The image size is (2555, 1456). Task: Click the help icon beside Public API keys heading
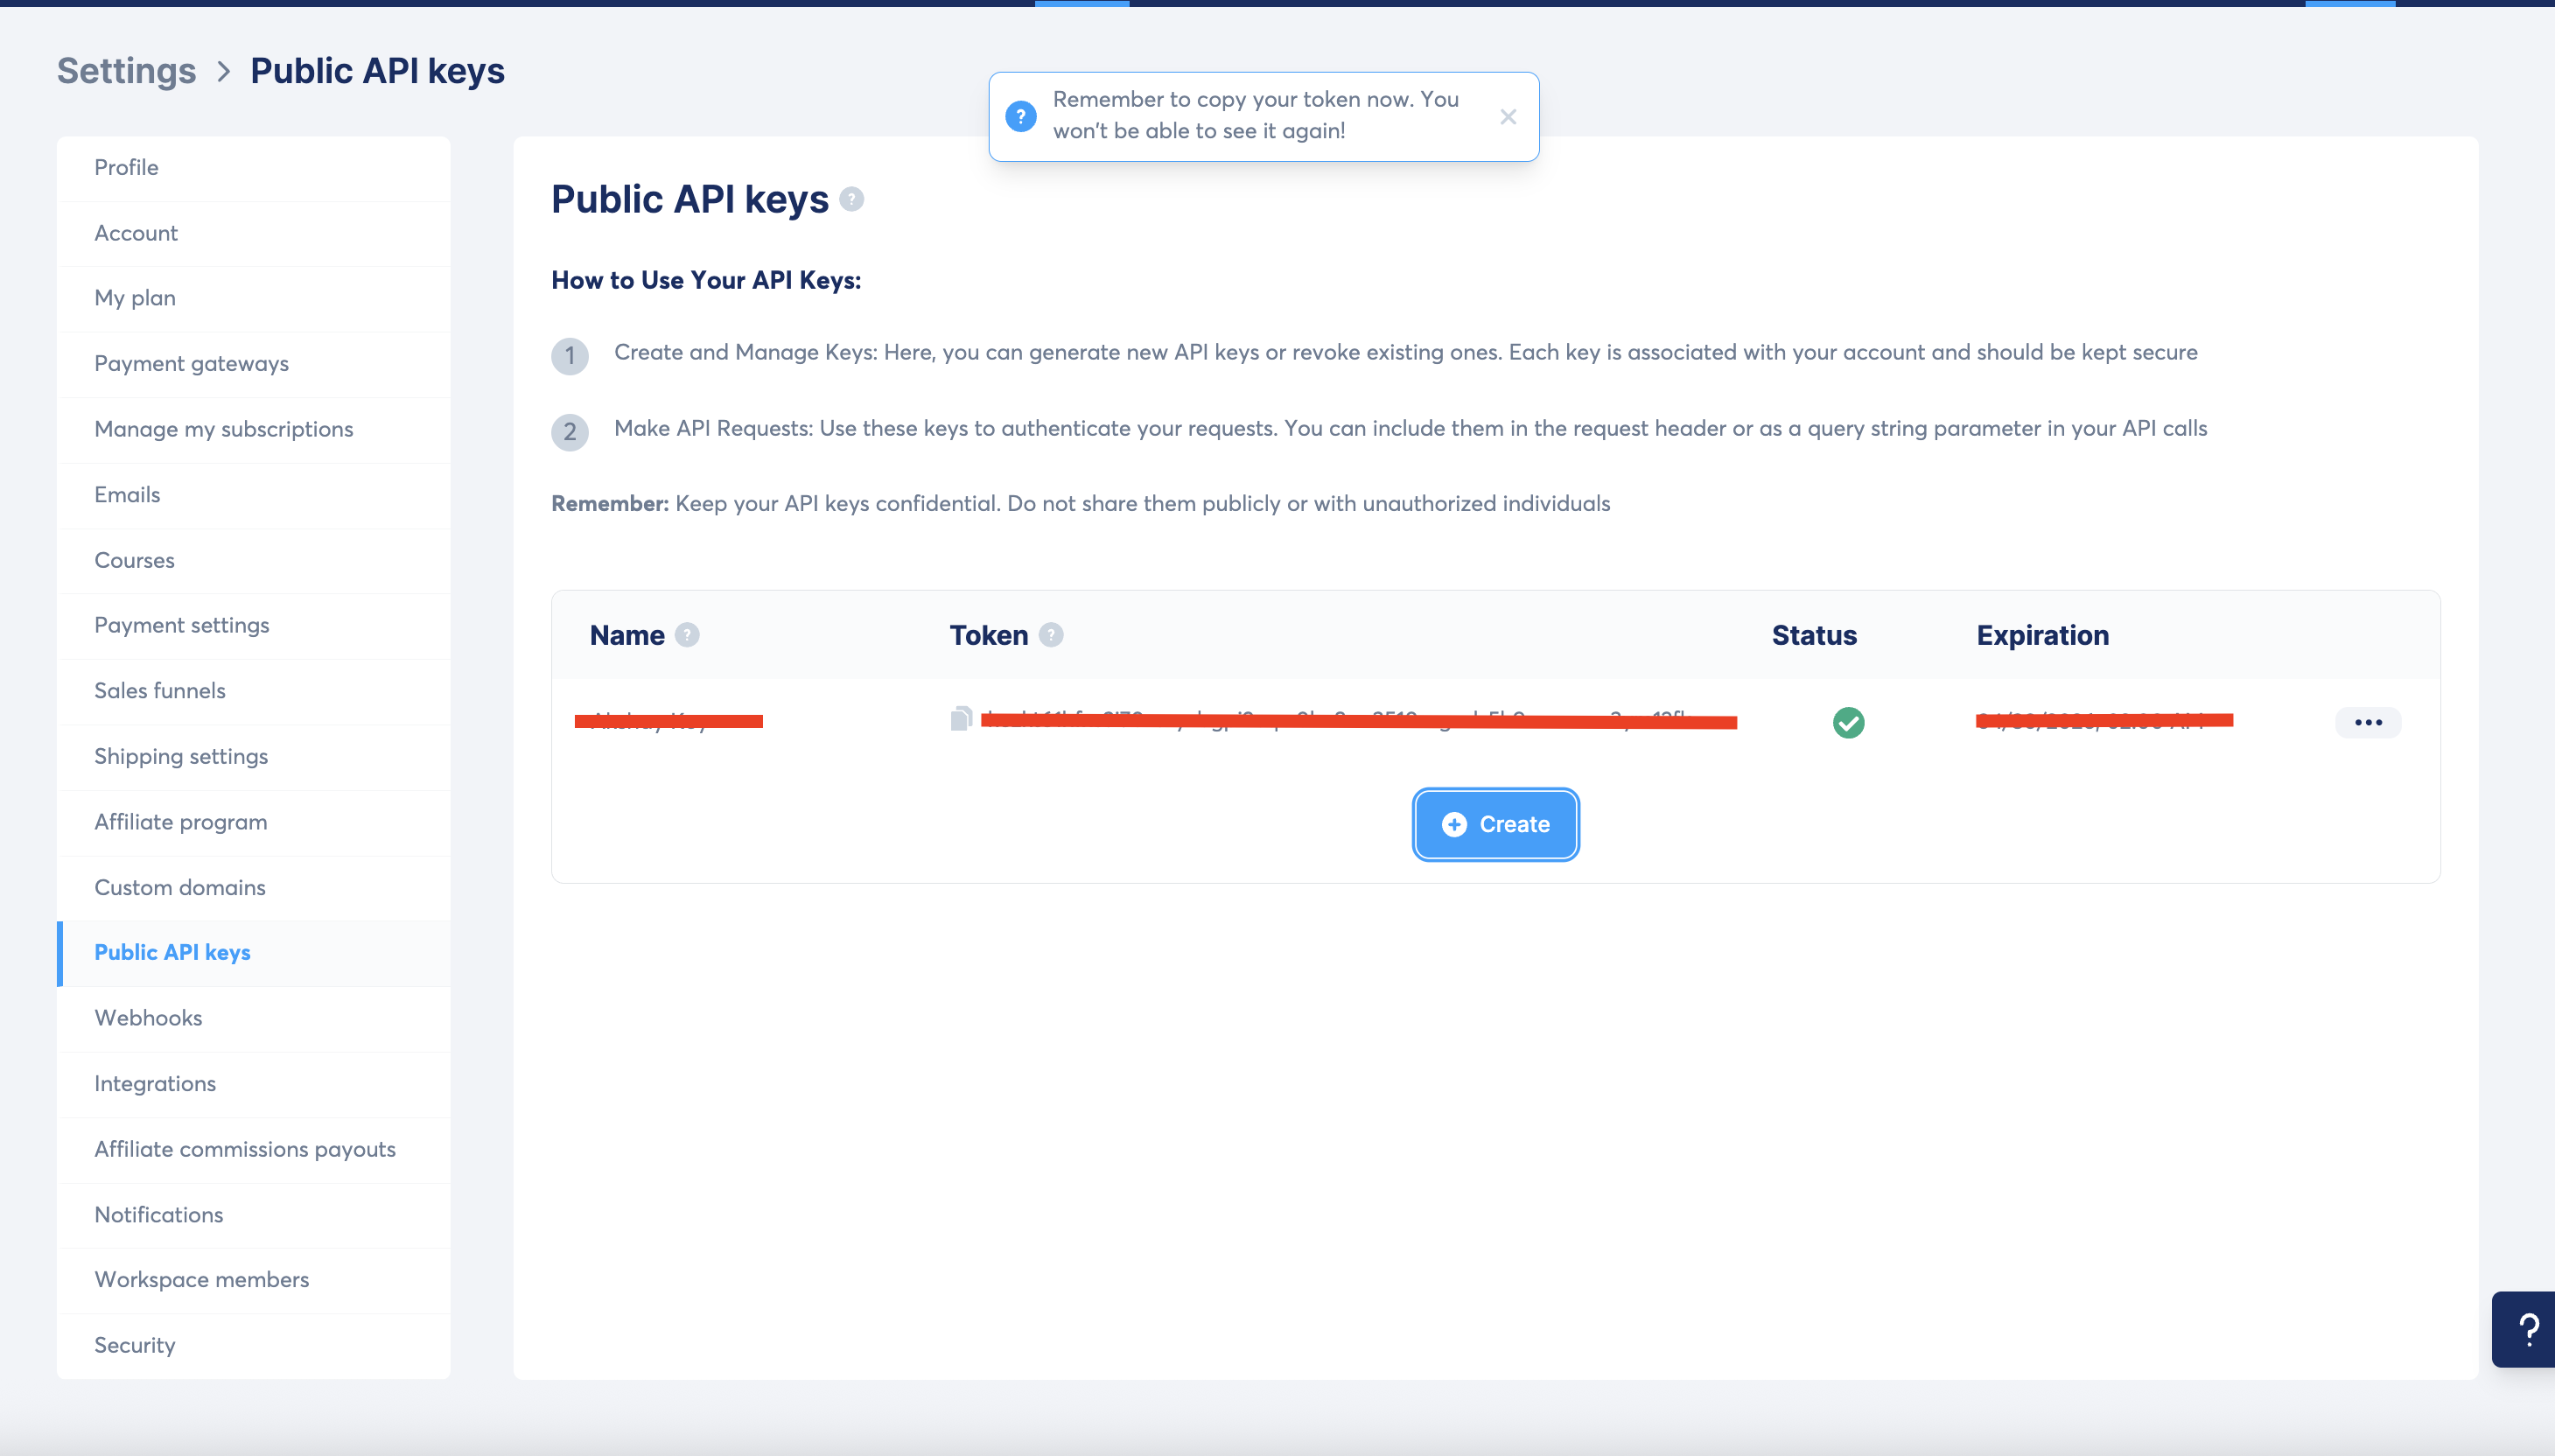coord(851,200)
